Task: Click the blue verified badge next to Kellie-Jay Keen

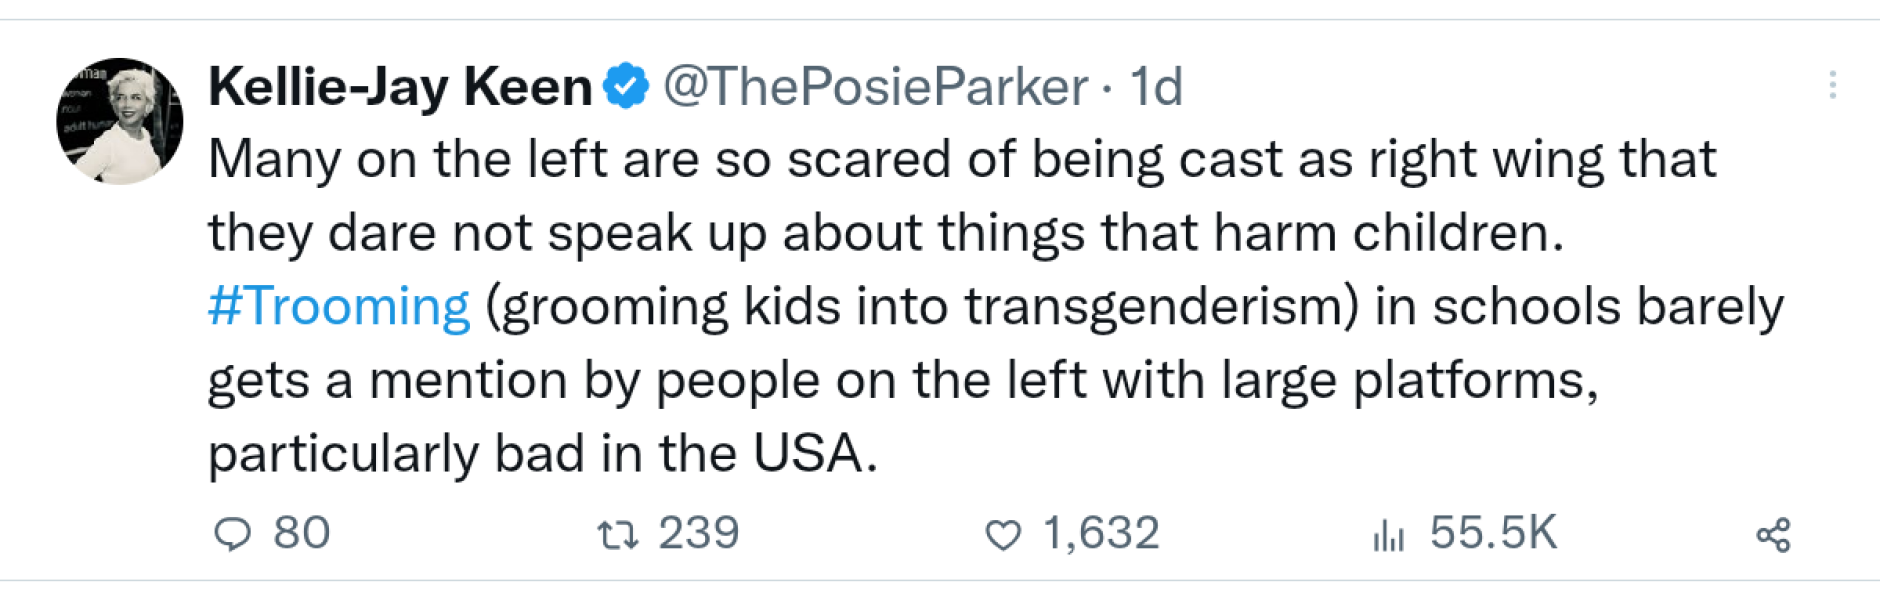Action: [x=625, y=85]
